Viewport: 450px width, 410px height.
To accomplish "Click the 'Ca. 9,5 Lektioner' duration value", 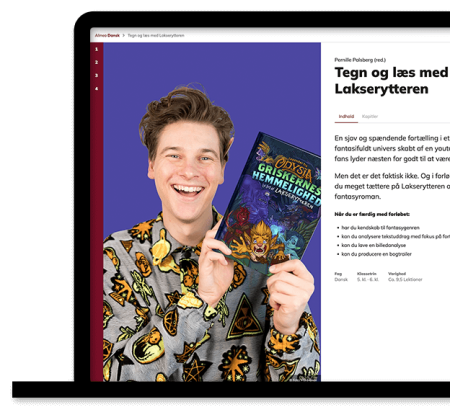I will click(405, 280).
